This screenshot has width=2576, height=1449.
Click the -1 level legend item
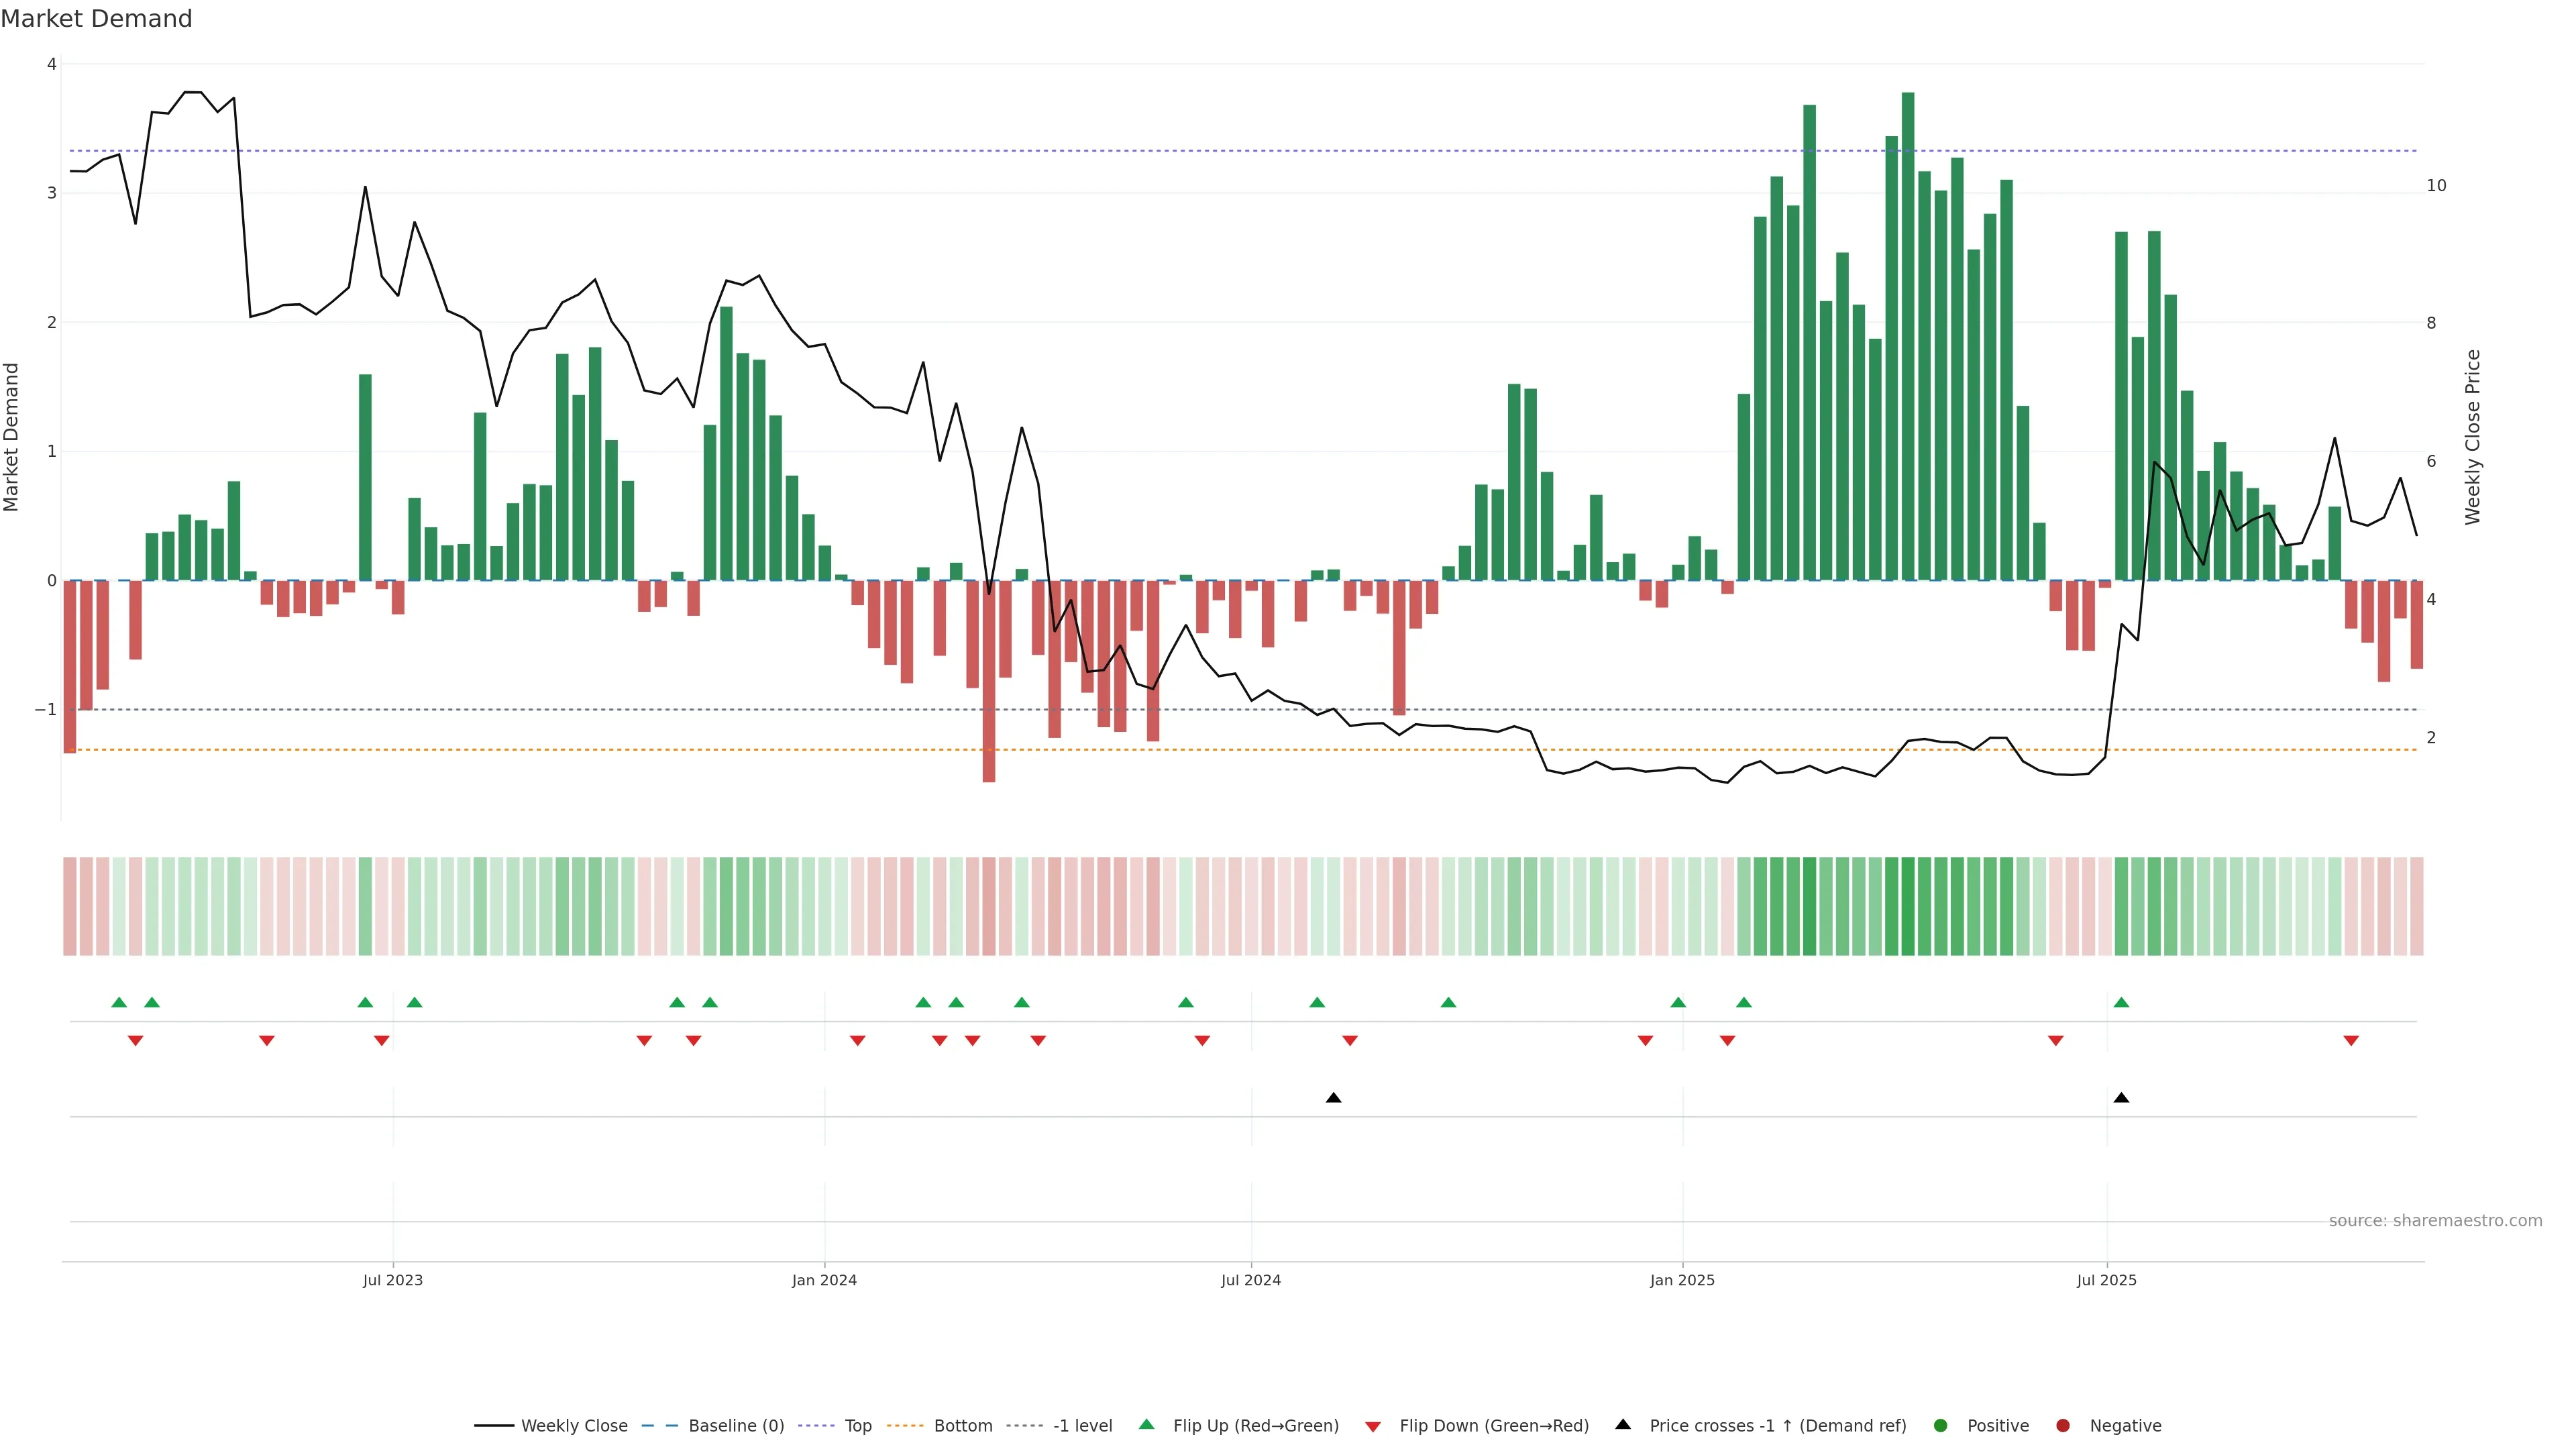click(x=1082, y=1426)
